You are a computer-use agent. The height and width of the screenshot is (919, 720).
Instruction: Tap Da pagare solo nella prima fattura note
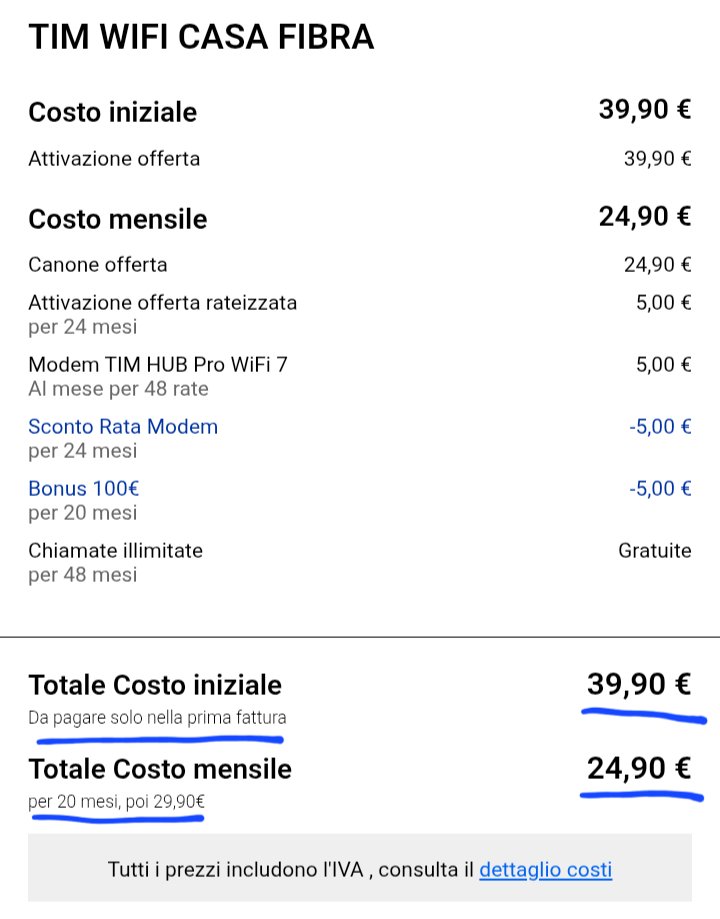[x=157, y=717]
